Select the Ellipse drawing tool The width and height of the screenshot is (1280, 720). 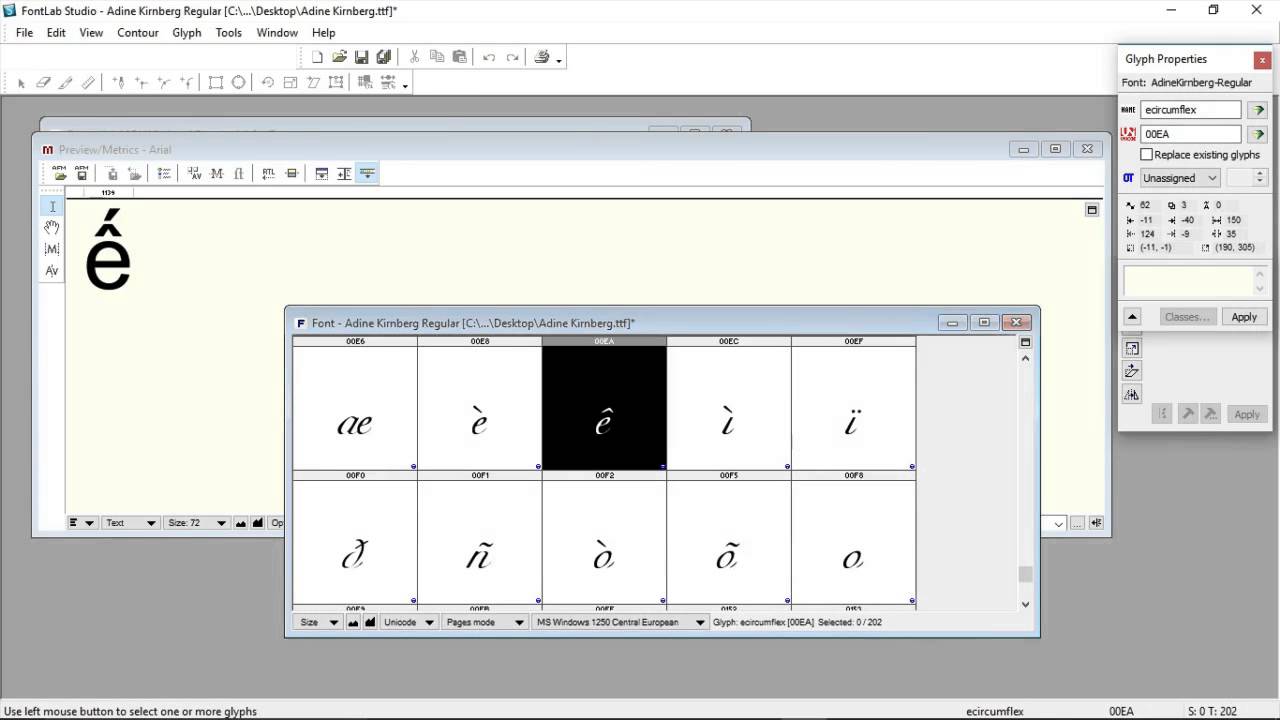(x=238, y=83)
